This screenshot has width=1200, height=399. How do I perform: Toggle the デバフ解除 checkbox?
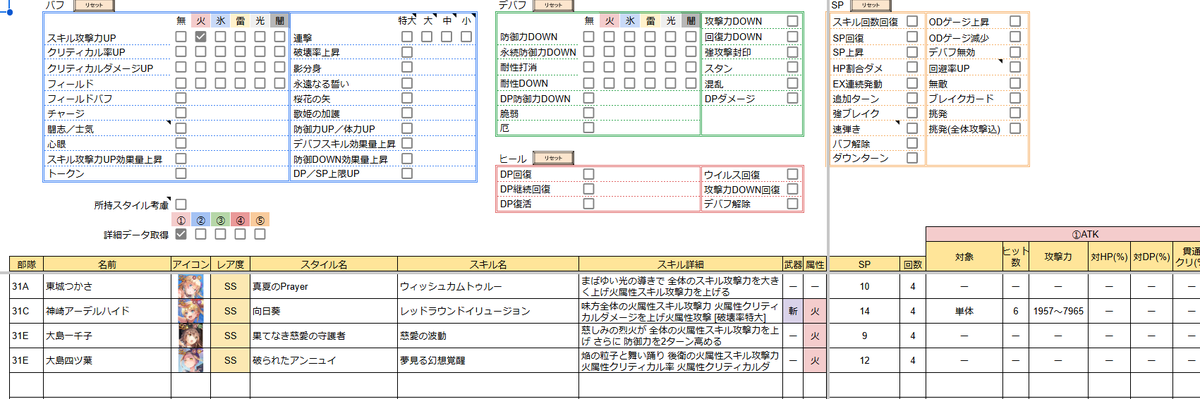pyautogui.click(x=792, y=204)
